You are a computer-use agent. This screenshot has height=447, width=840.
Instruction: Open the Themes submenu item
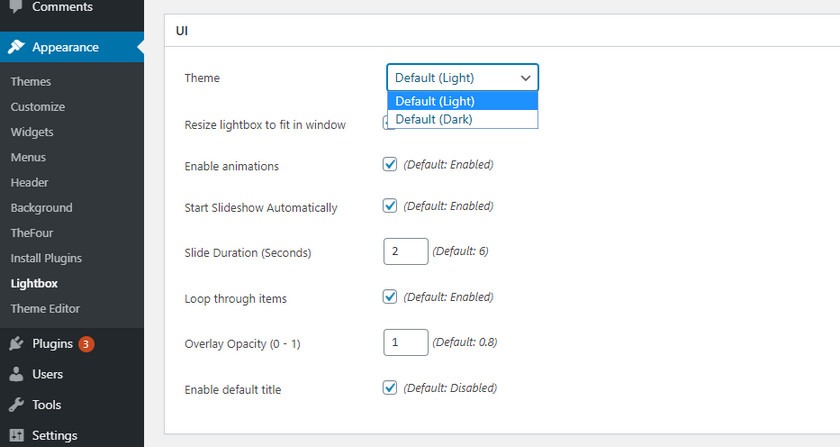(31, 82)
